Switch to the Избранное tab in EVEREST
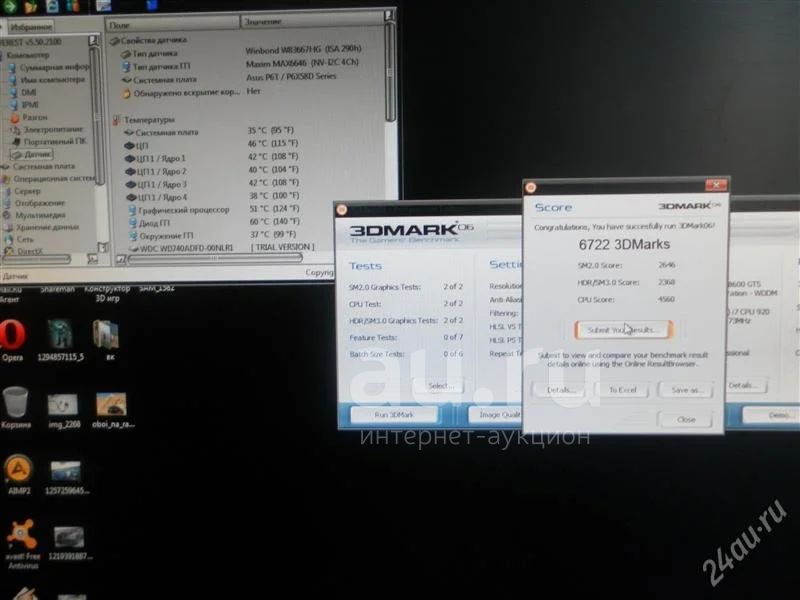800x600 pixels. (x=31, y=27)
